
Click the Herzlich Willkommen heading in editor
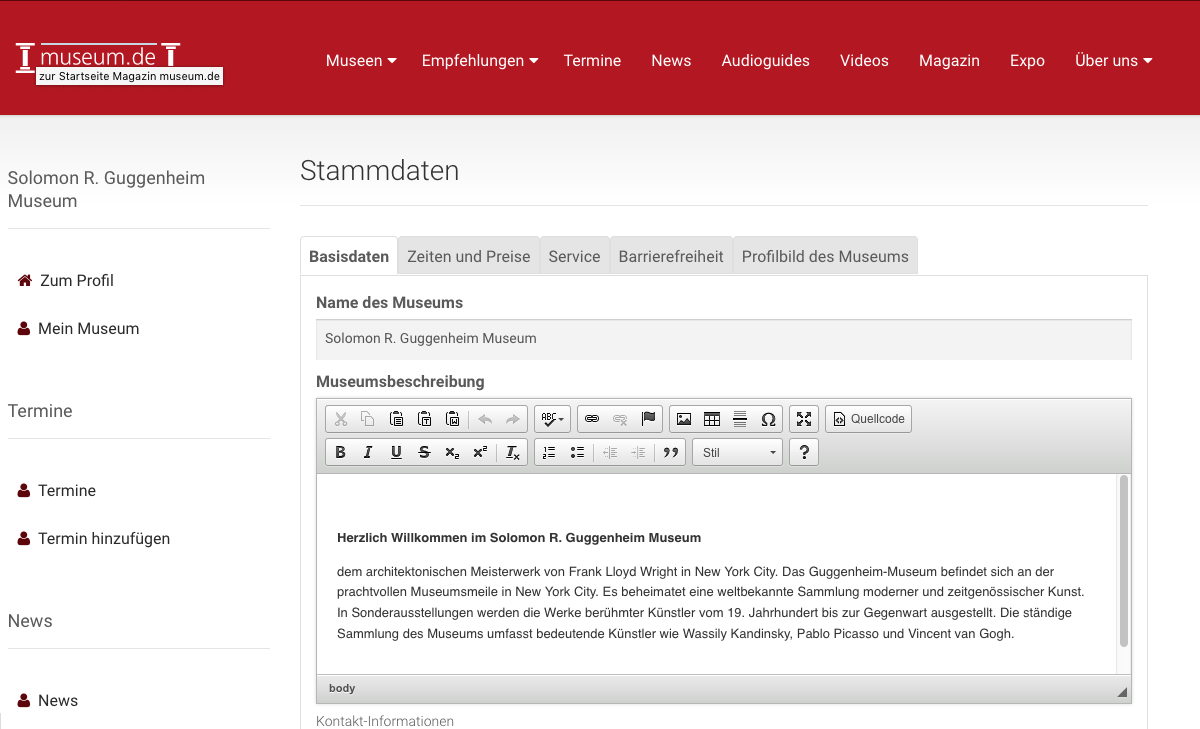click(519, 538)
